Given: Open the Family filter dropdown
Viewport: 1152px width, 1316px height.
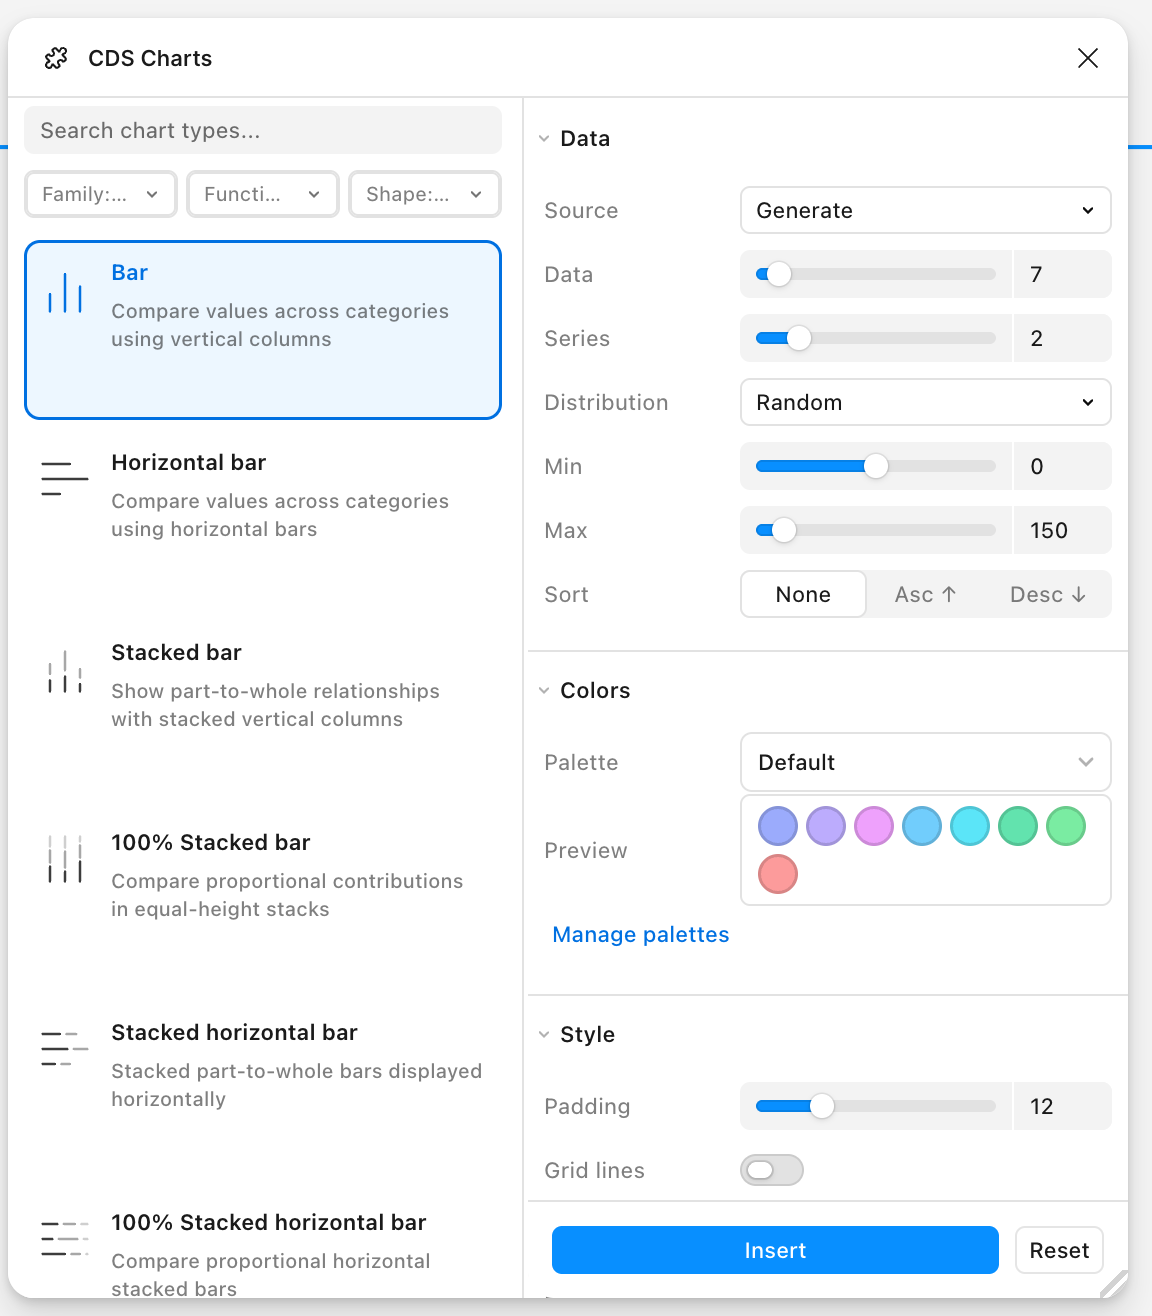Looking at the screenshot, I should click(x=101, y=194).
